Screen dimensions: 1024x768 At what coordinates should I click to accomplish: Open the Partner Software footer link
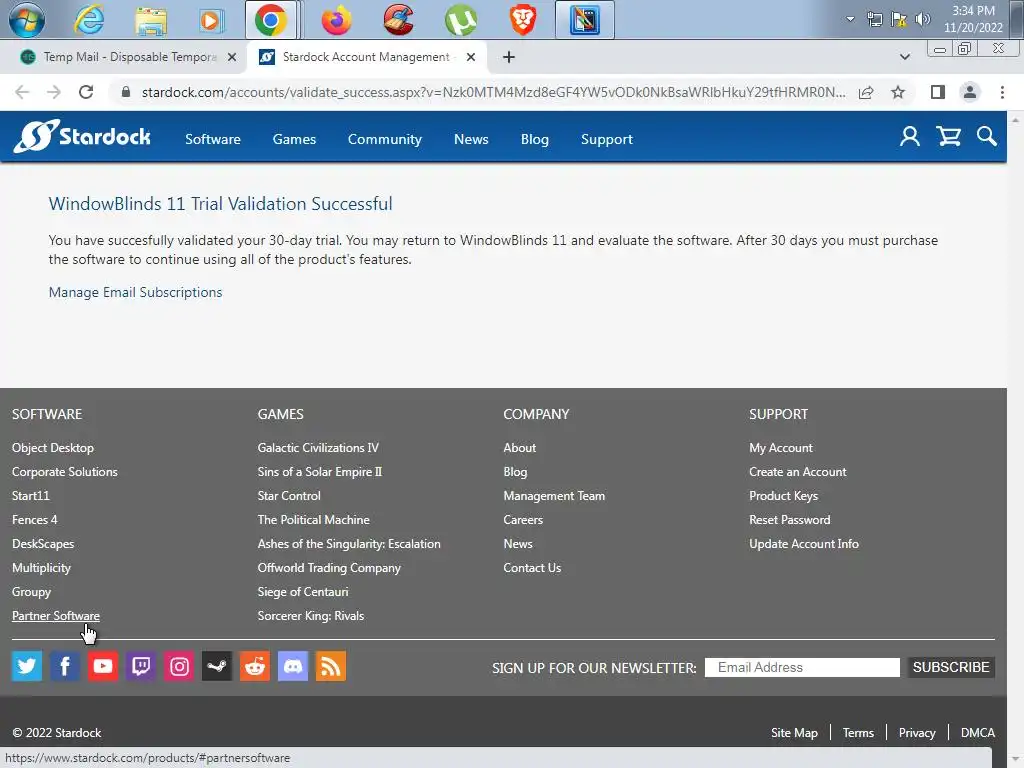pyautogui.click(x=56, y=616)
